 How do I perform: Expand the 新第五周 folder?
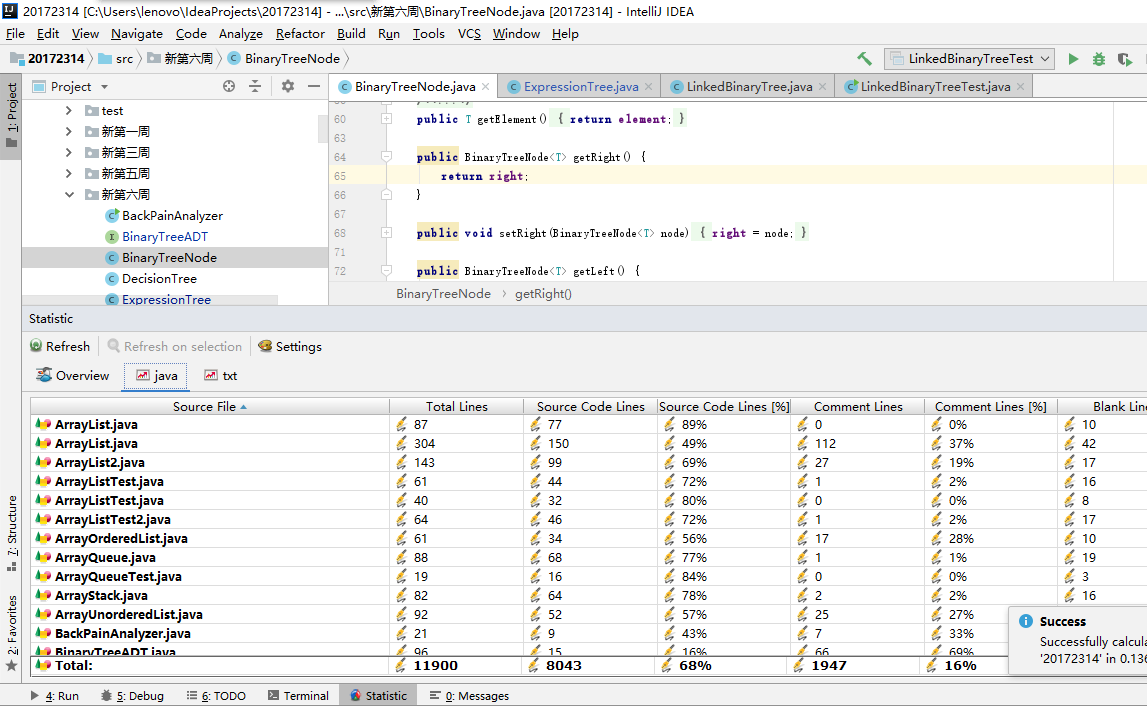(69, 173)
